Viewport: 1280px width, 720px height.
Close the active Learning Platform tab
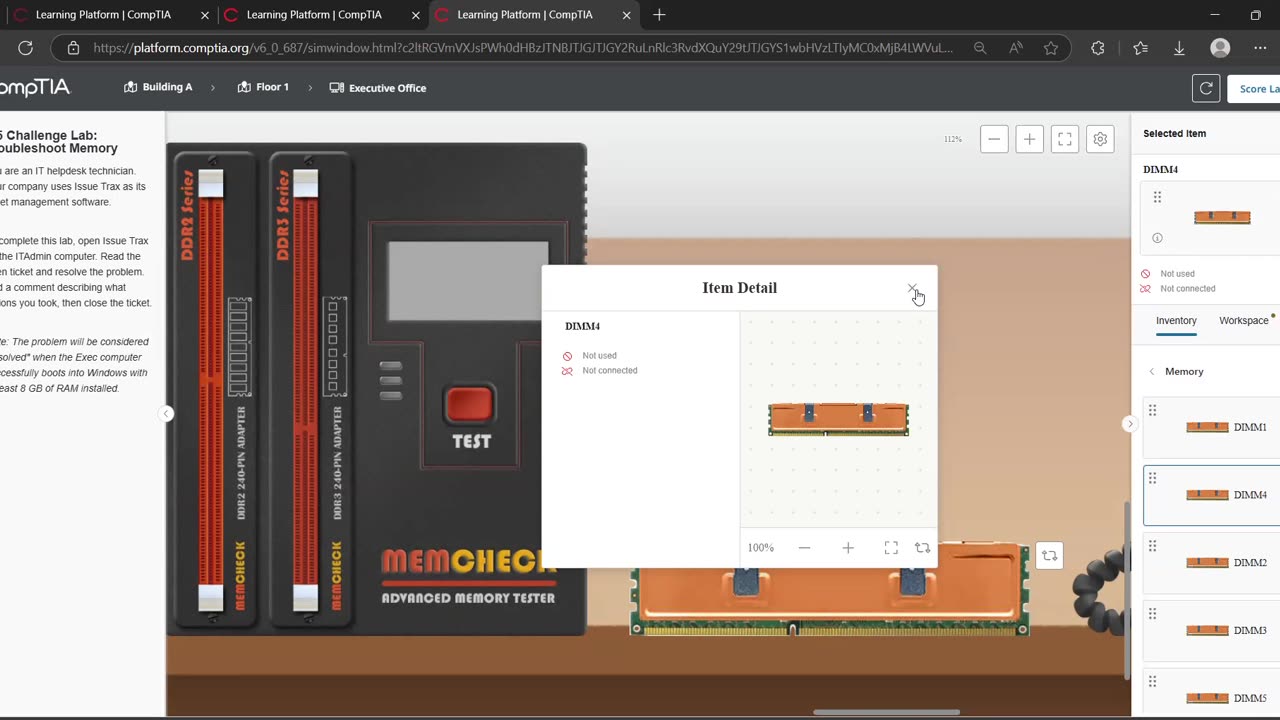tap(626, 15)
